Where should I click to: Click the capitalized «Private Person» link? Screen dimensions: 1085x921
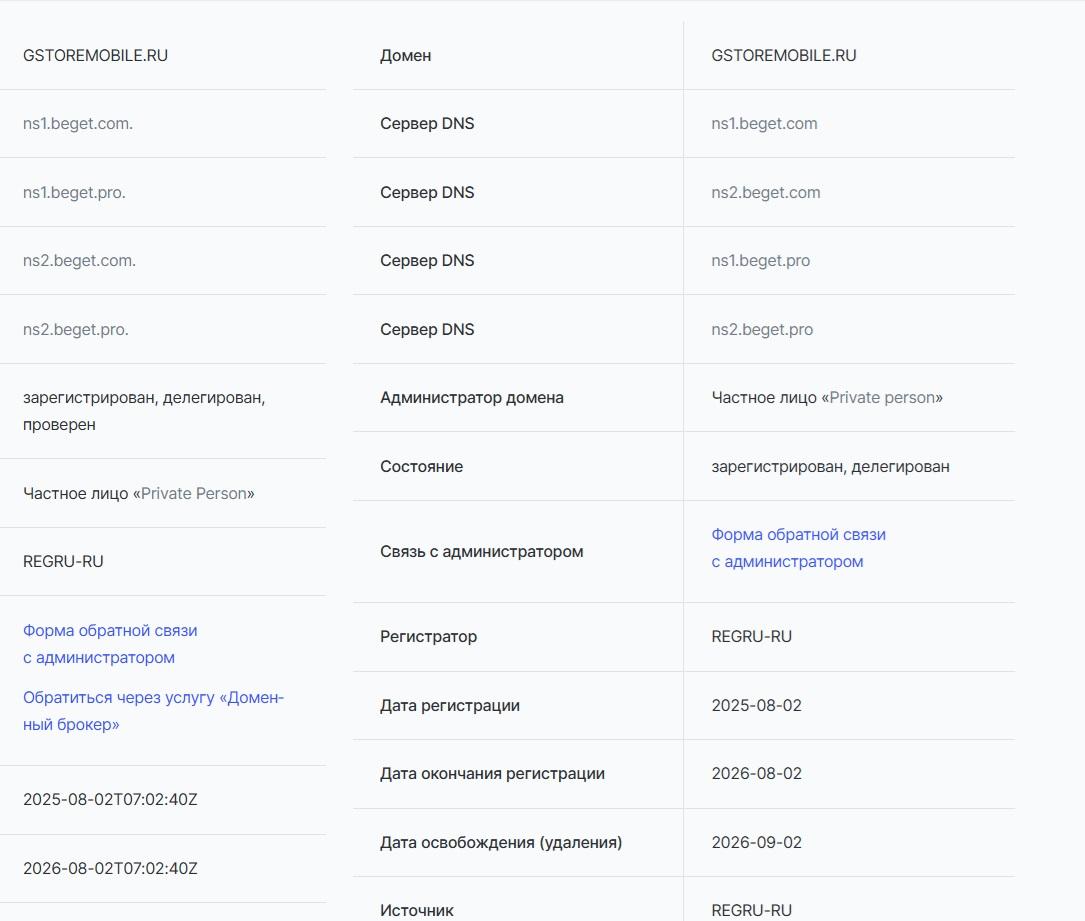coord(194,494)
